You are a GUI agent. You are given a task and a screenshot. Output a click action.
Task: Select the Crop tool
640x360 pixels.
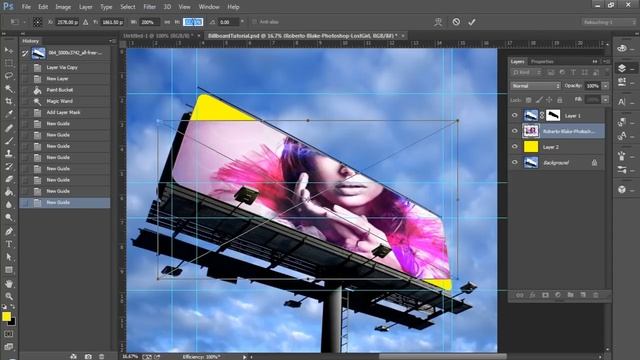[x=9, y=101]
